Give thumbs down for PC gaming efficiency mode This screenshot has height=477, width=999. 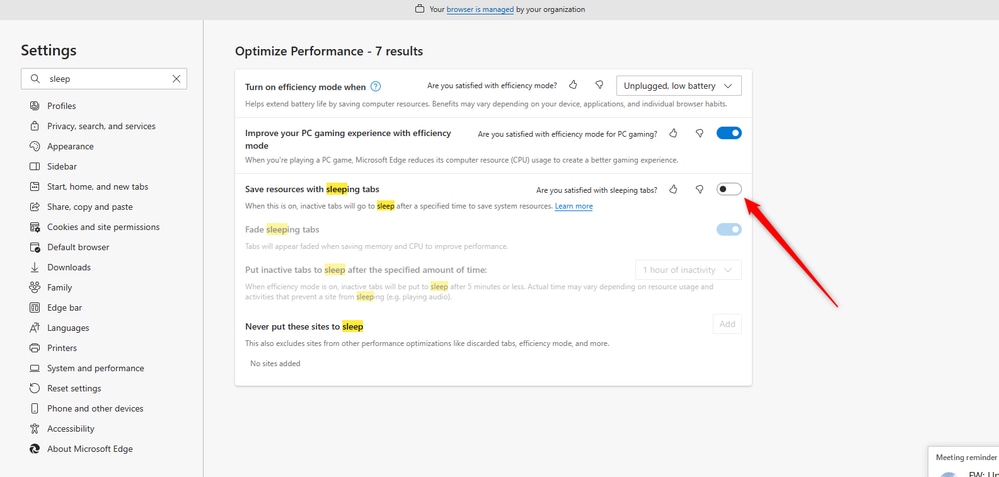pyautogui.click(x=699, y=133)
